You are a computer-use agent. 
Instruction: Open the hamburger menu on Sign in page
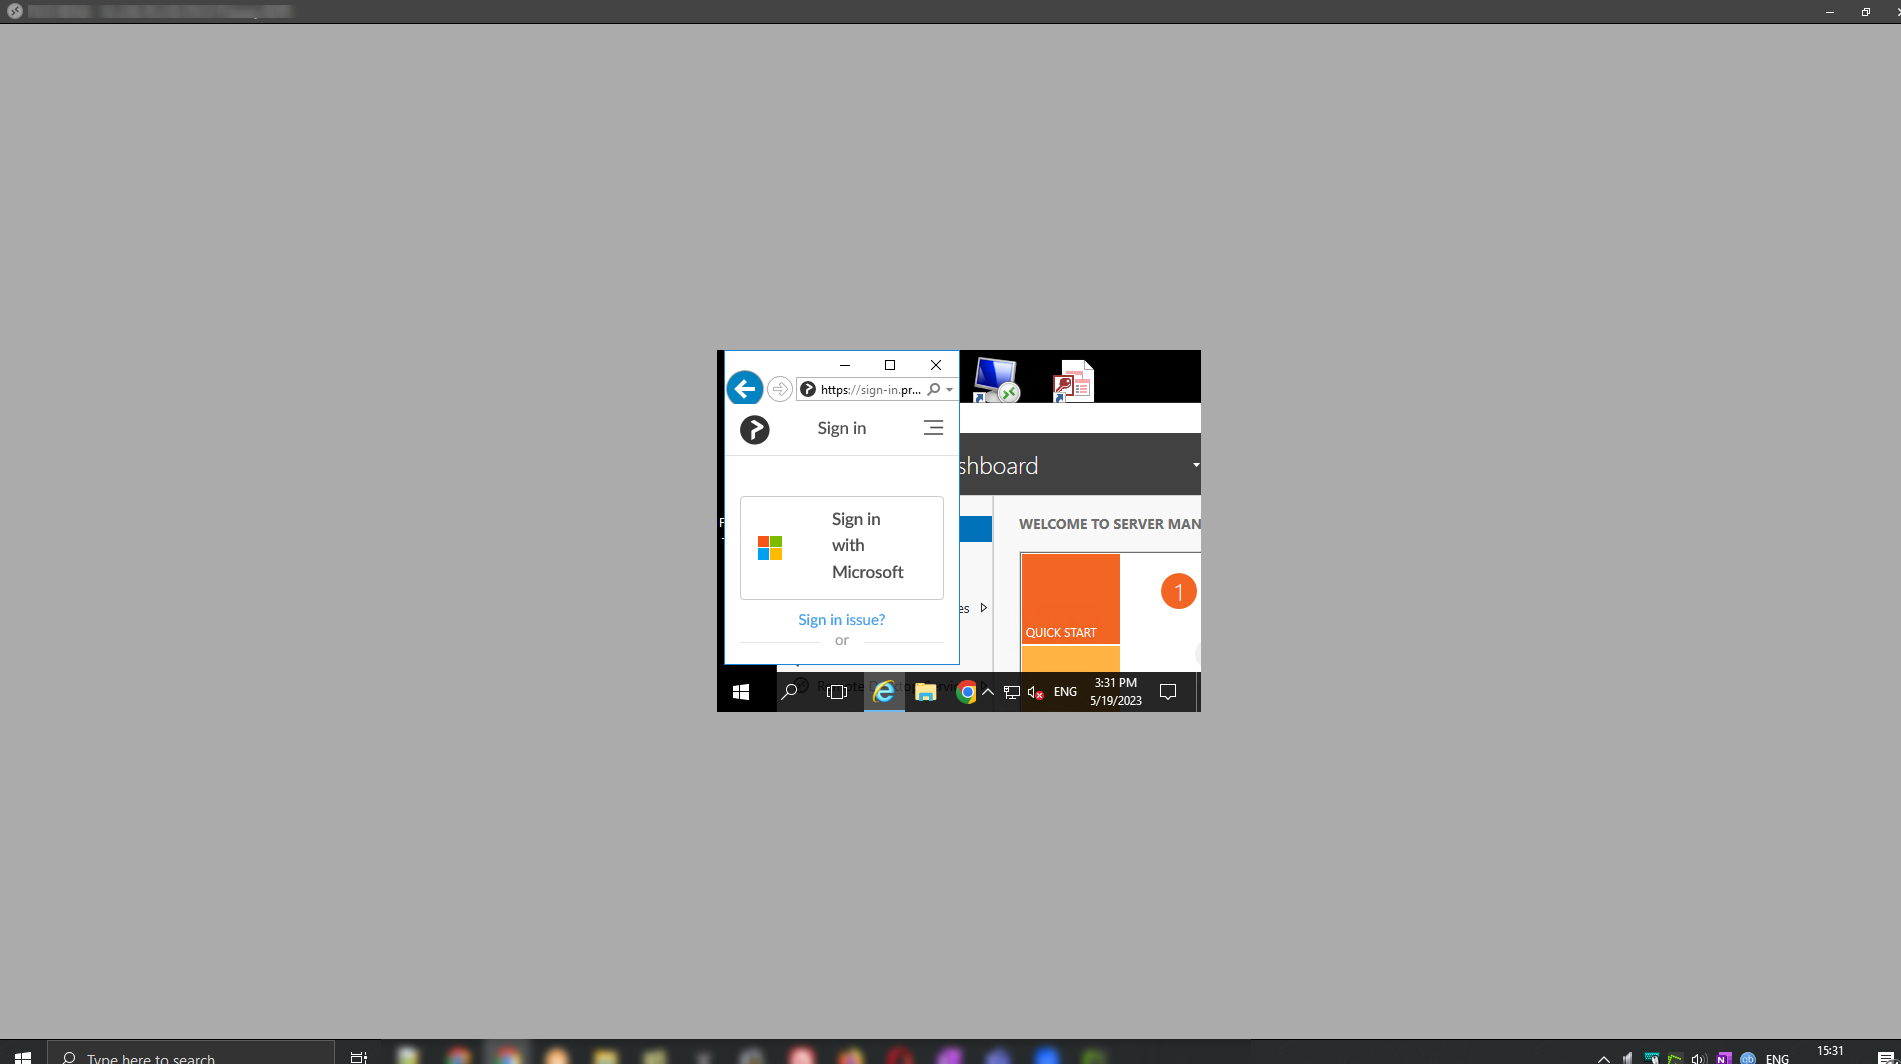[x=933, y=428]
